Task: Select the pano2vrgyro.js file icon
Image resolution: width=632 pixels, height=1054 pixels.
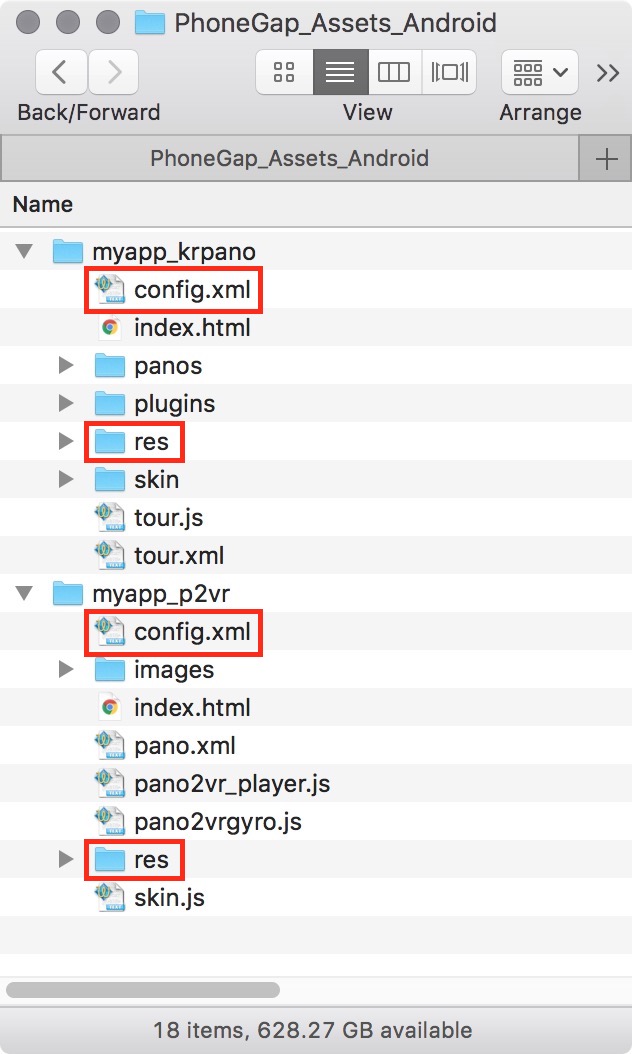Action: point(110,821)
